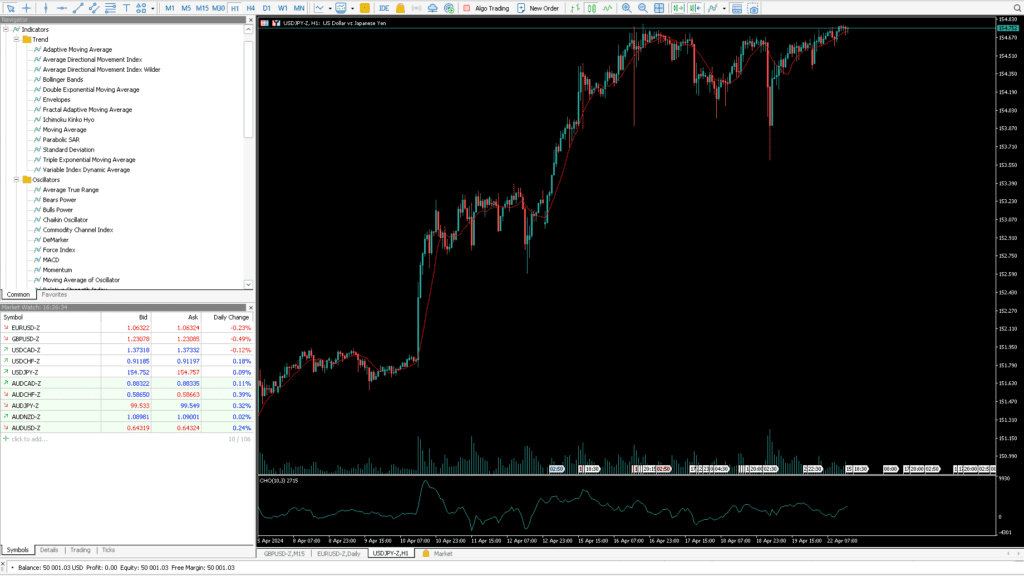Select the USDJPY-Z row in Market Watch
This screenshot has height=576, width=1024.
[127, 372]
